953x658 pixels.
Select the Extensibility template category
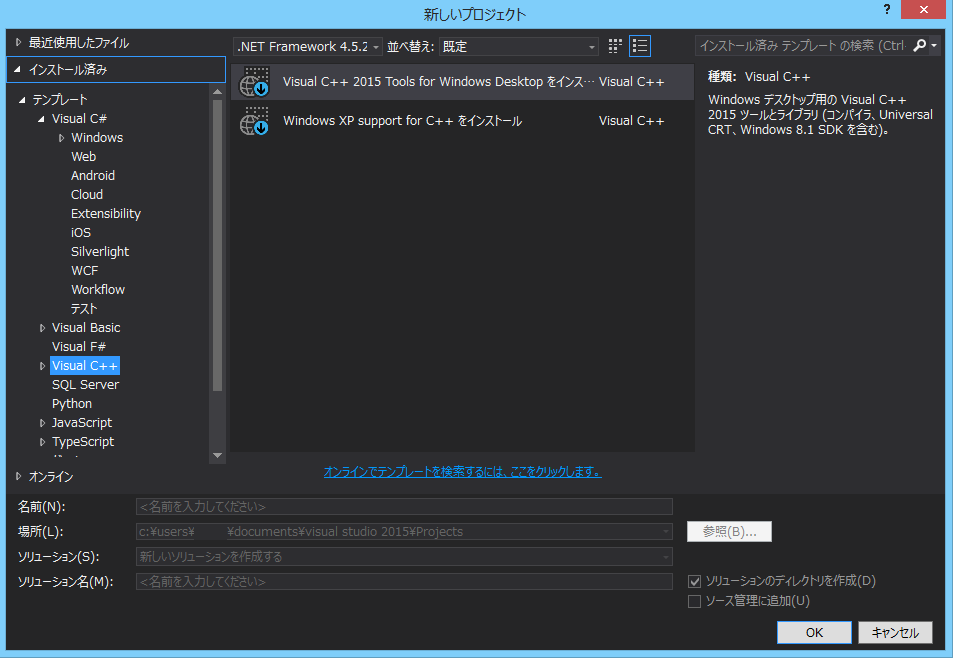[x=106, y=214]
